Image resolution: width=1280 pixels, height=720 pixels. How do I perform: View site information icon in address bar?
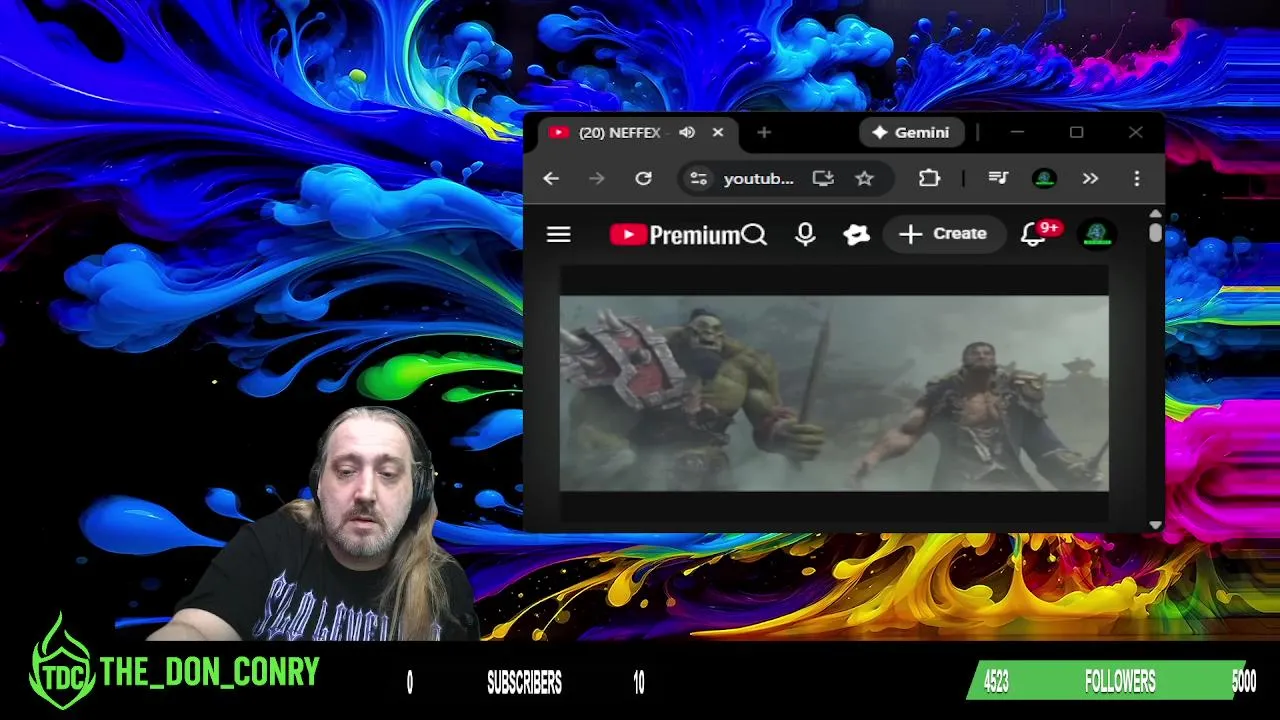[699, 178]
